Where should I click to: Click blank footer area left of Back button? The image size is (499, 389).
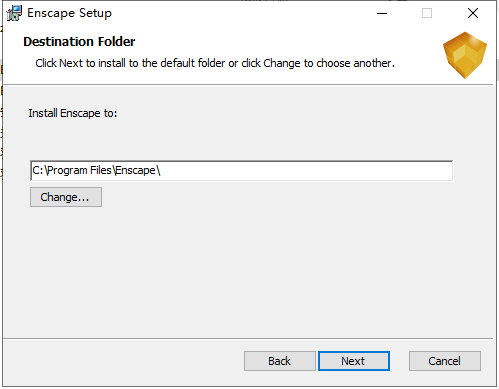click(x=123, y=361)
